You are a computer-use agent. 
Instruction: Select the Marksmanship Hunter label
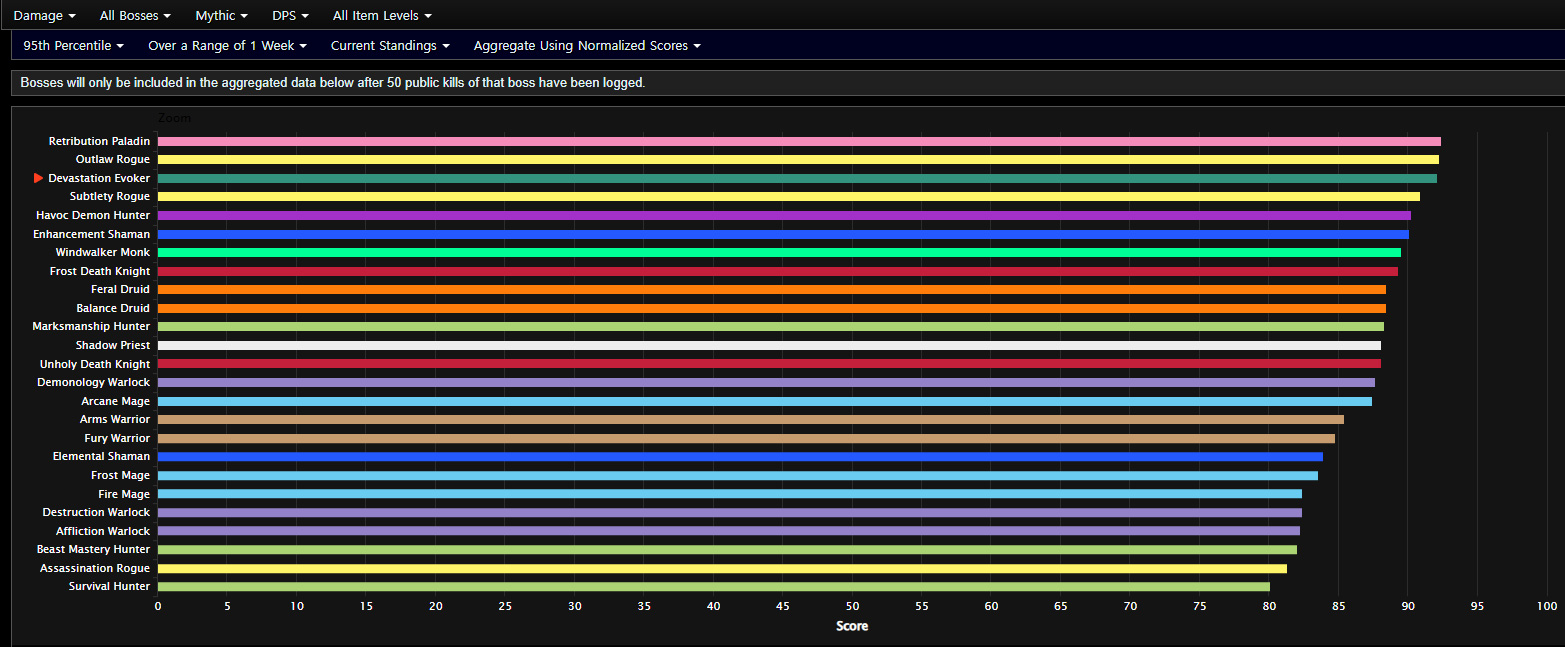(91, 327)
